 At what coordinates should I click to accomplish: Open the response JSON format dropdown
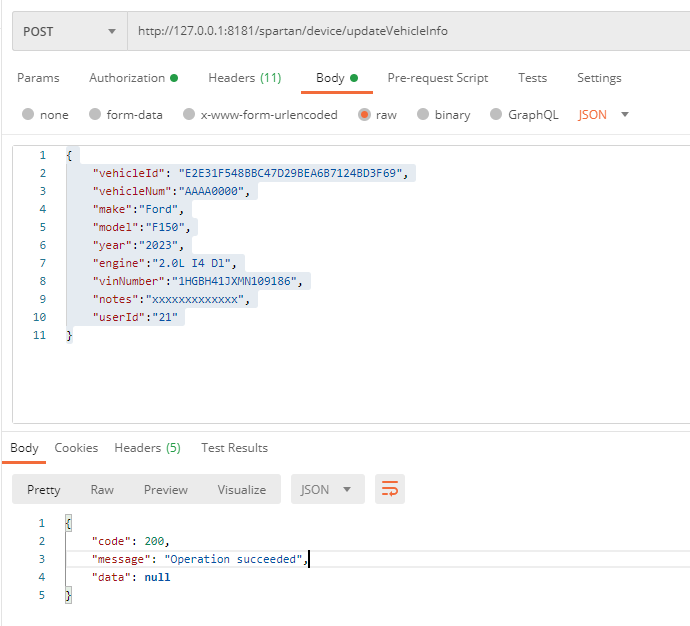point(327,489)
